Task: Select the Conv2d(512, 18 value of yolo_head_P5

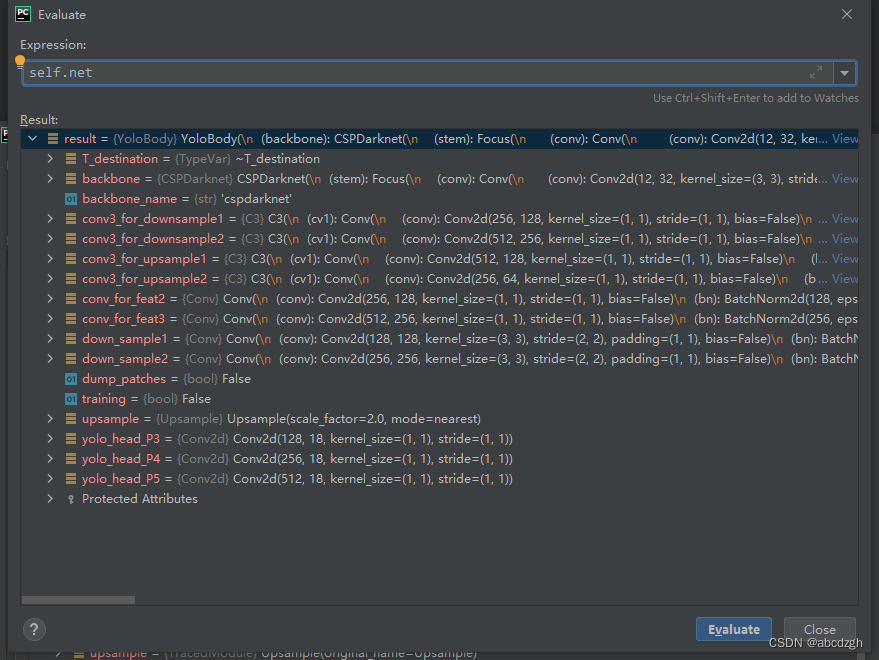Action: 373,479
